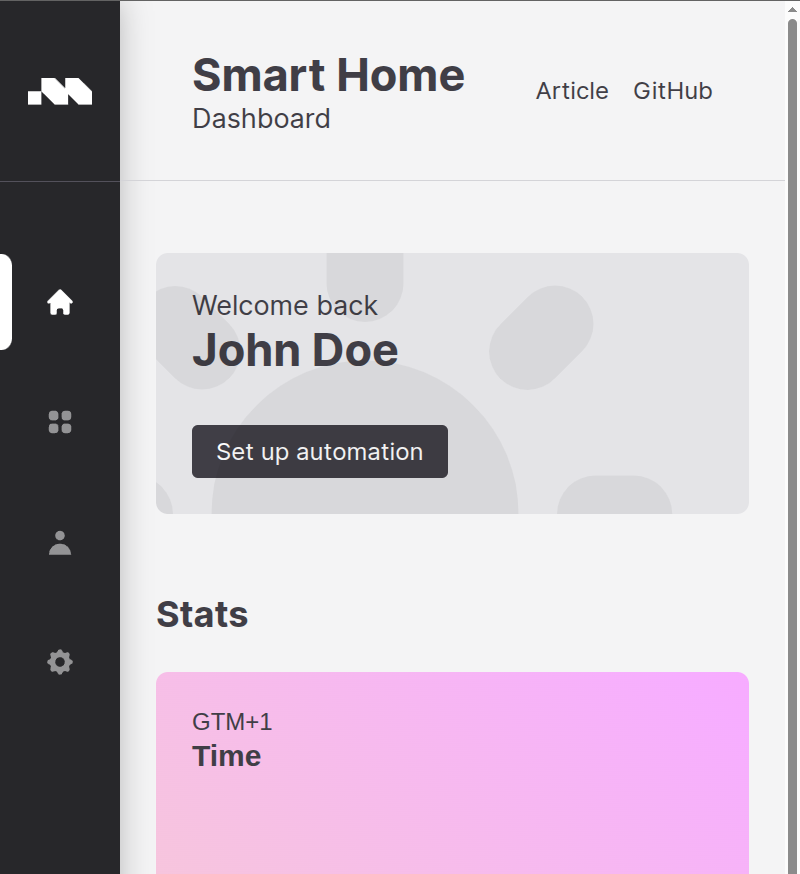
Task: Open the user profile icon in sidebar
Action: tap(60, 542)
